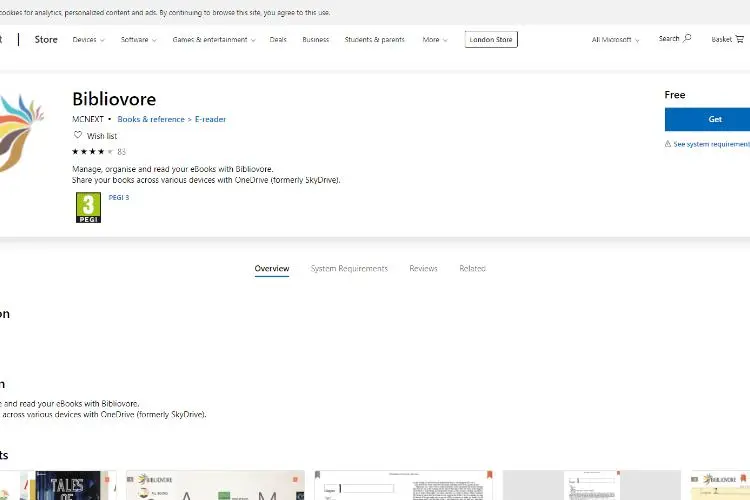Click the Wish list heart icon
Image resolution: width=750 pixels, height=500 pixels.
click(x=78, y=135)
